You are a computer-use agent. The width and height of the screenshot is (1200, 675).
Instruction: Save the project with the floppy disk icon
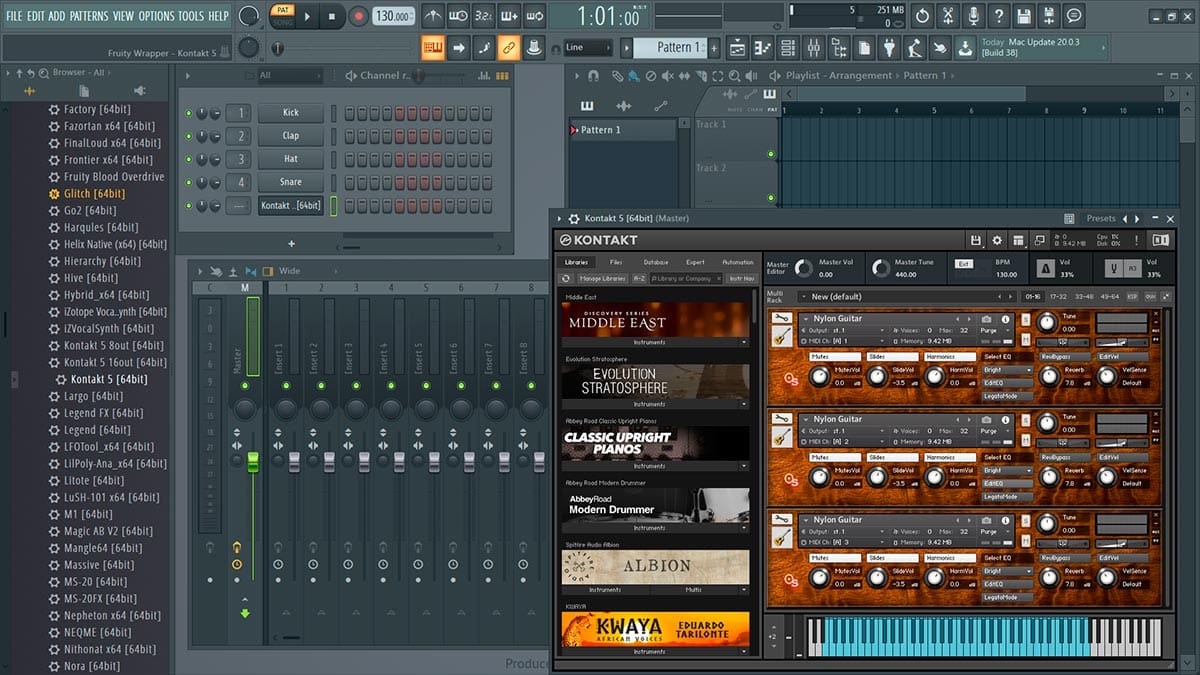[1023, 16]
